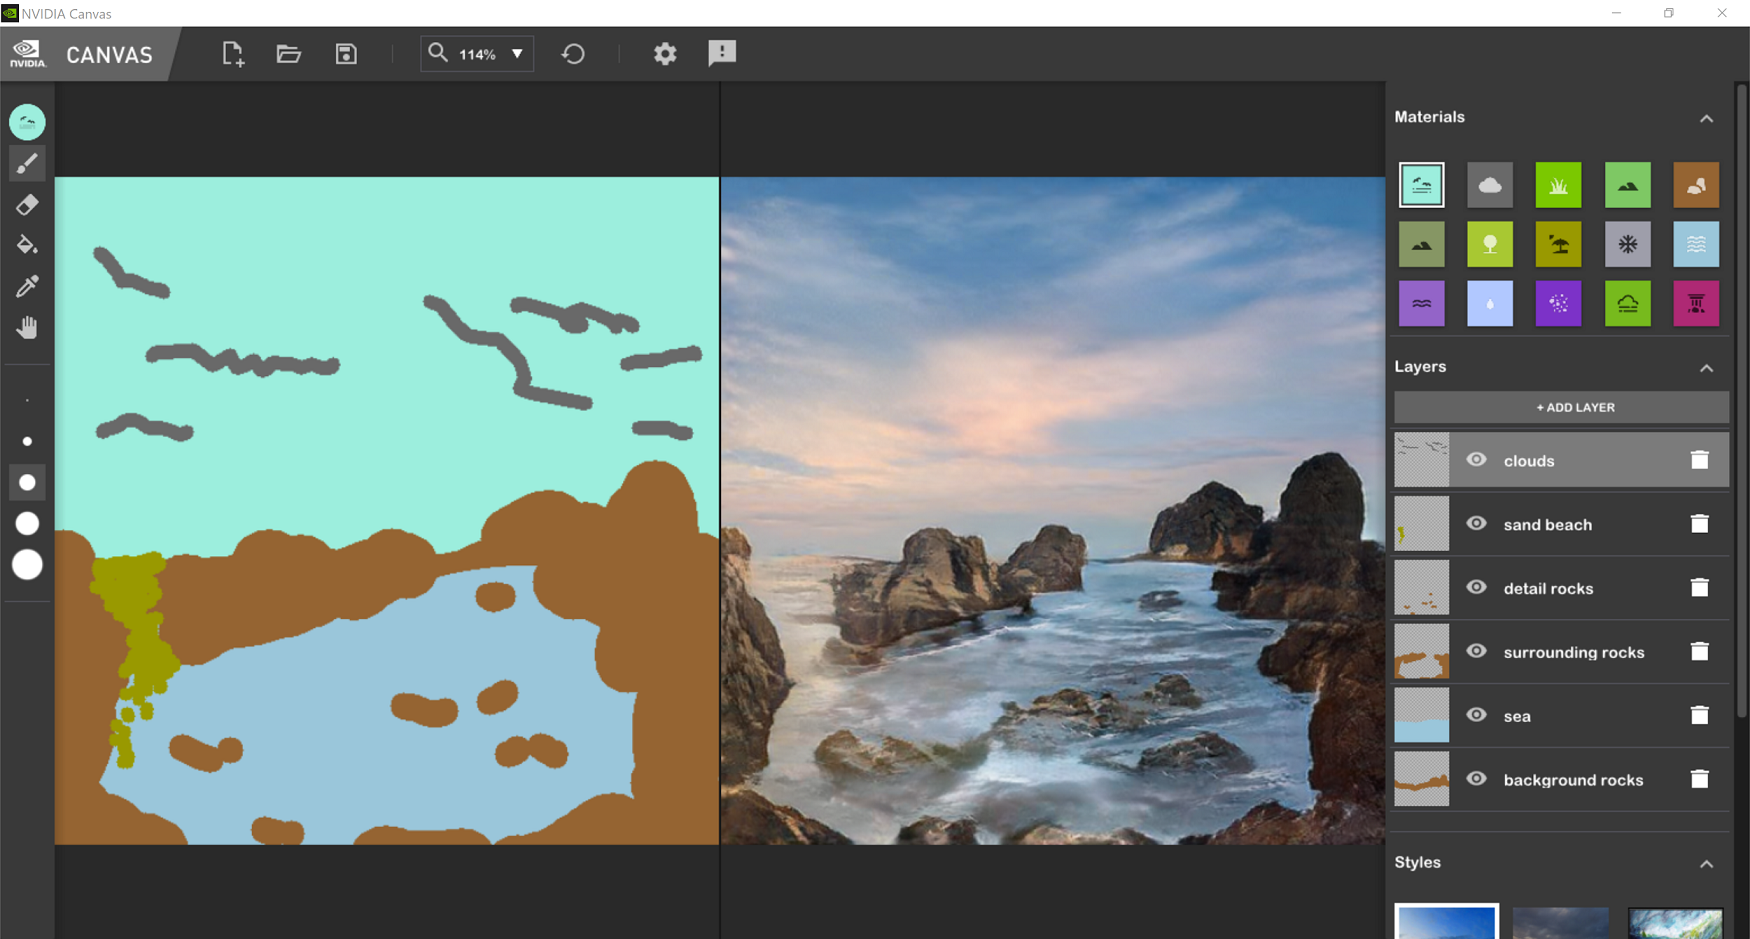Select the Snow material
Image resolution: width=1750 pixels, height=939 pixels.
pos(1627,244)
